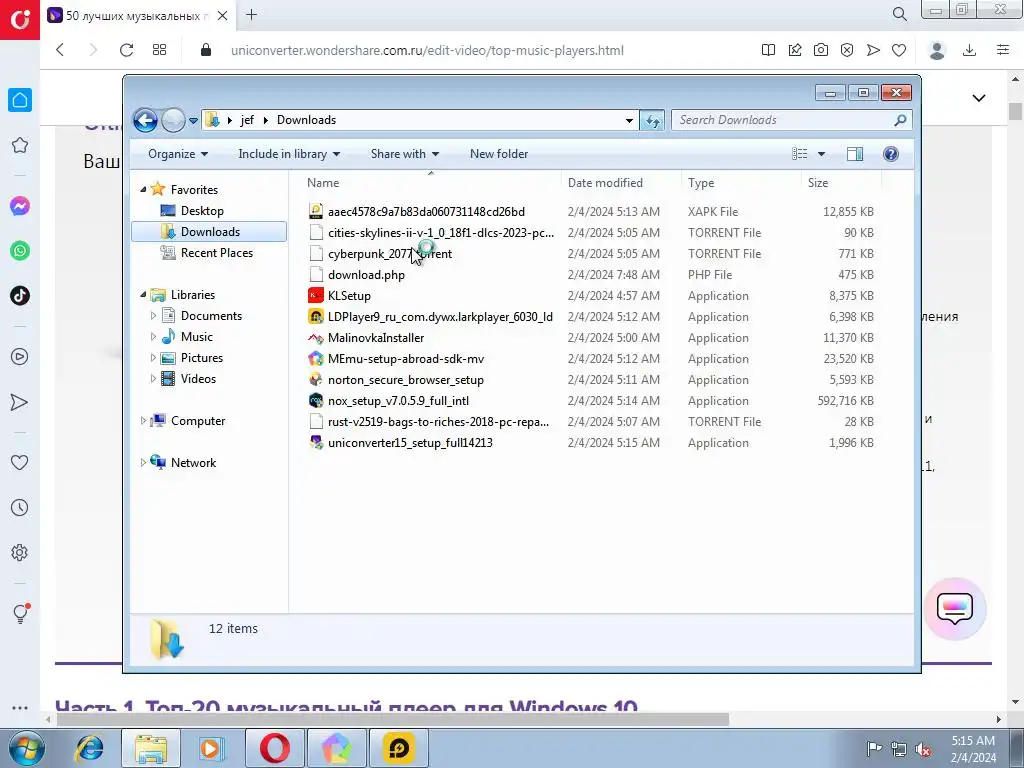Viewport: 1024px width, 768px height.
Task: Click the chat support bubble on webpage
Action: tap(955, 609)
